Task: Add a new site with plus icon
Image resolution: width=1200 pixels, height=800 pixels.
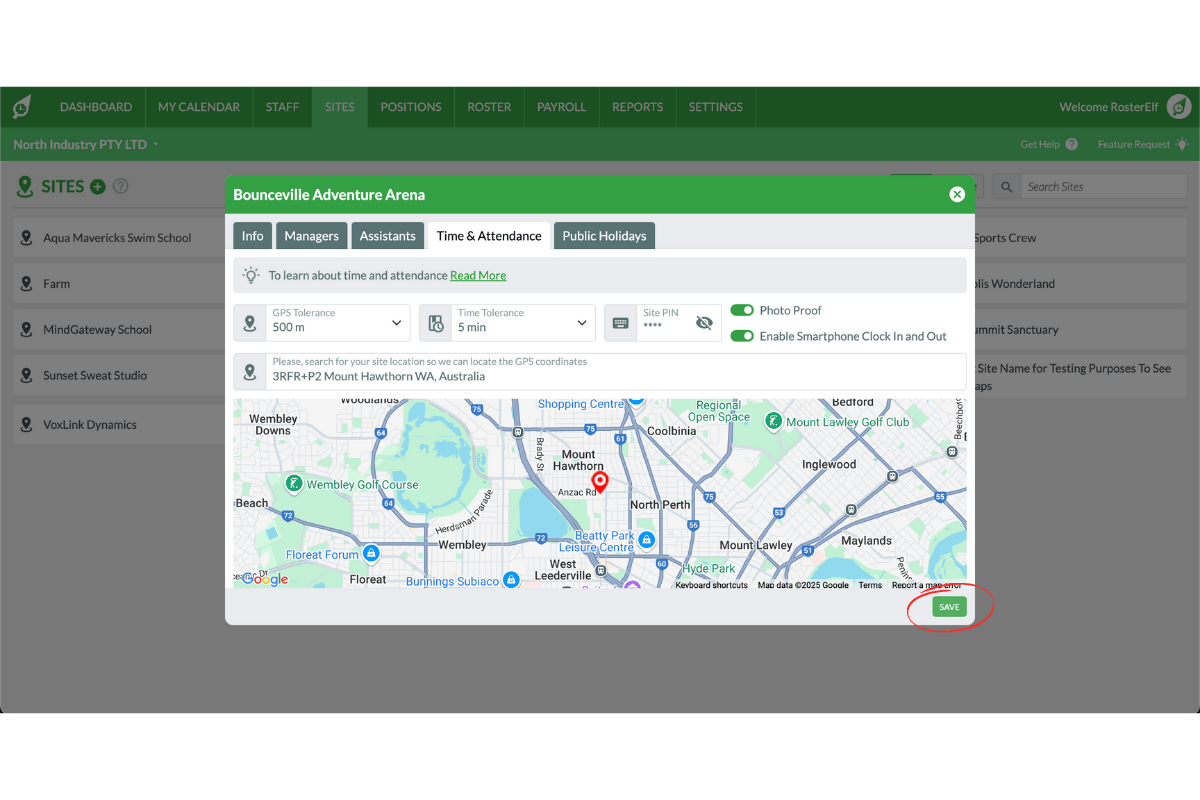Action: point(98,186)
